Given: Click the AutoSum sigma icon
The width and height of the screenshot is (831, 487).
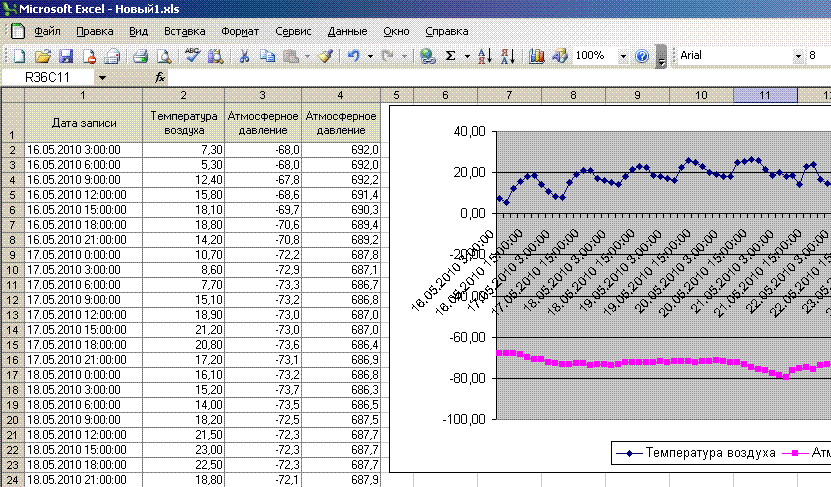Looking at the screenshot, I should 451,56.
